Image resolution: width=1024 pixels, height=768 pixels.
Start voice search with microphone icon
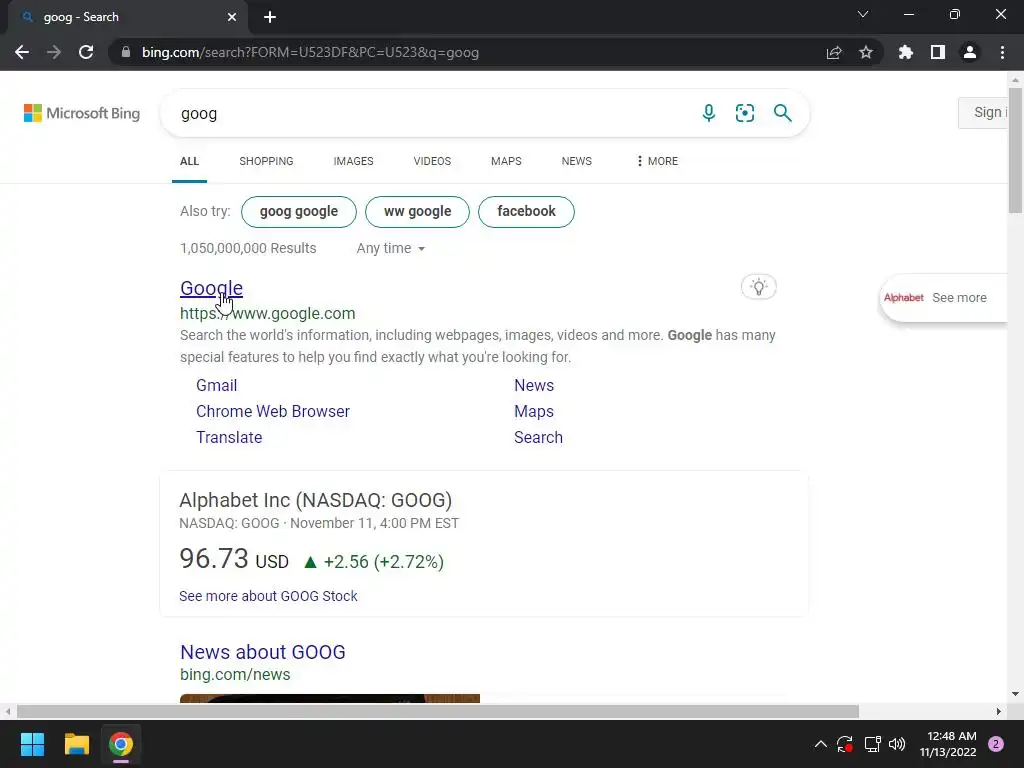pyautogui.click(x=709, y=113)
